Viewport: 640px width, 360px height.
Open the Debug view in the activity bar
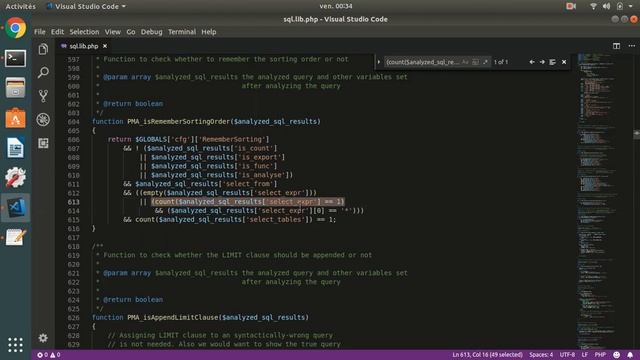[x=43, y=120]
